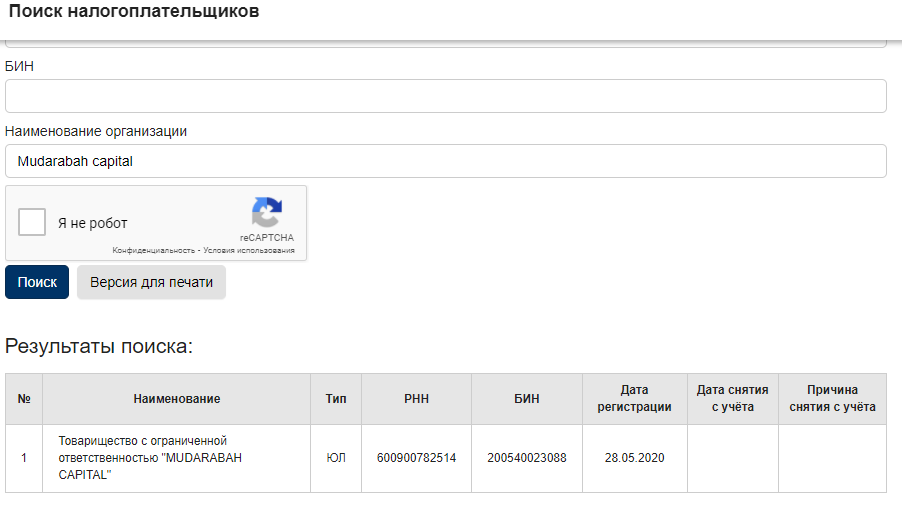902x526 pixels.
Task: Click the partially hidden input field above БИН
Action: click(x=445, y=43)
